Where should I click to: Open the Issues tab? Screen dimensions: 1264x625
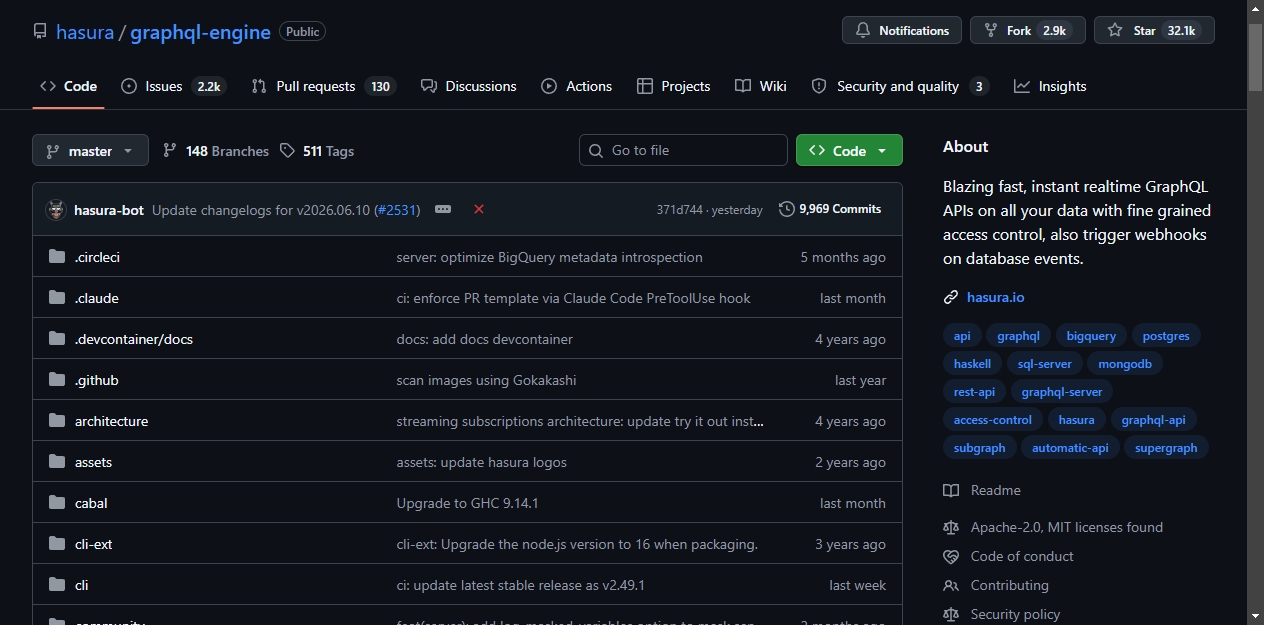point(173,86)
